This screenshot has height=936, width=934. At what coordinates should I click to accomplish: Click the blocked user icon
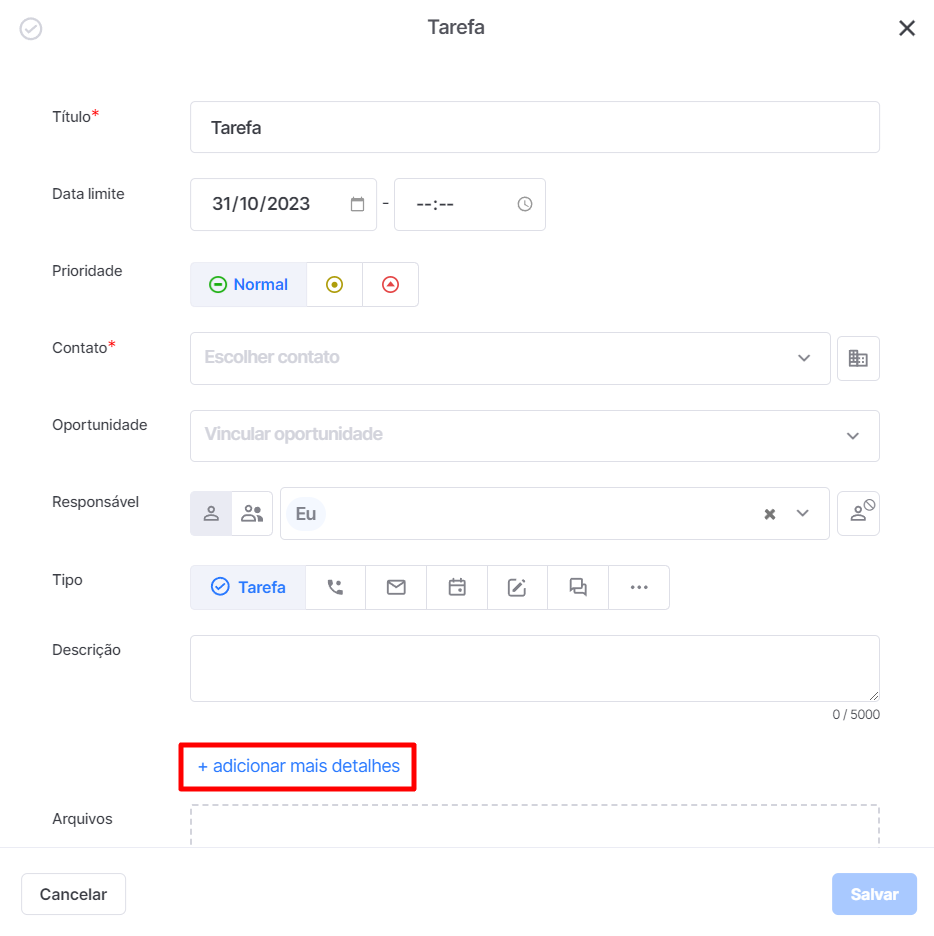click(858, 513)
